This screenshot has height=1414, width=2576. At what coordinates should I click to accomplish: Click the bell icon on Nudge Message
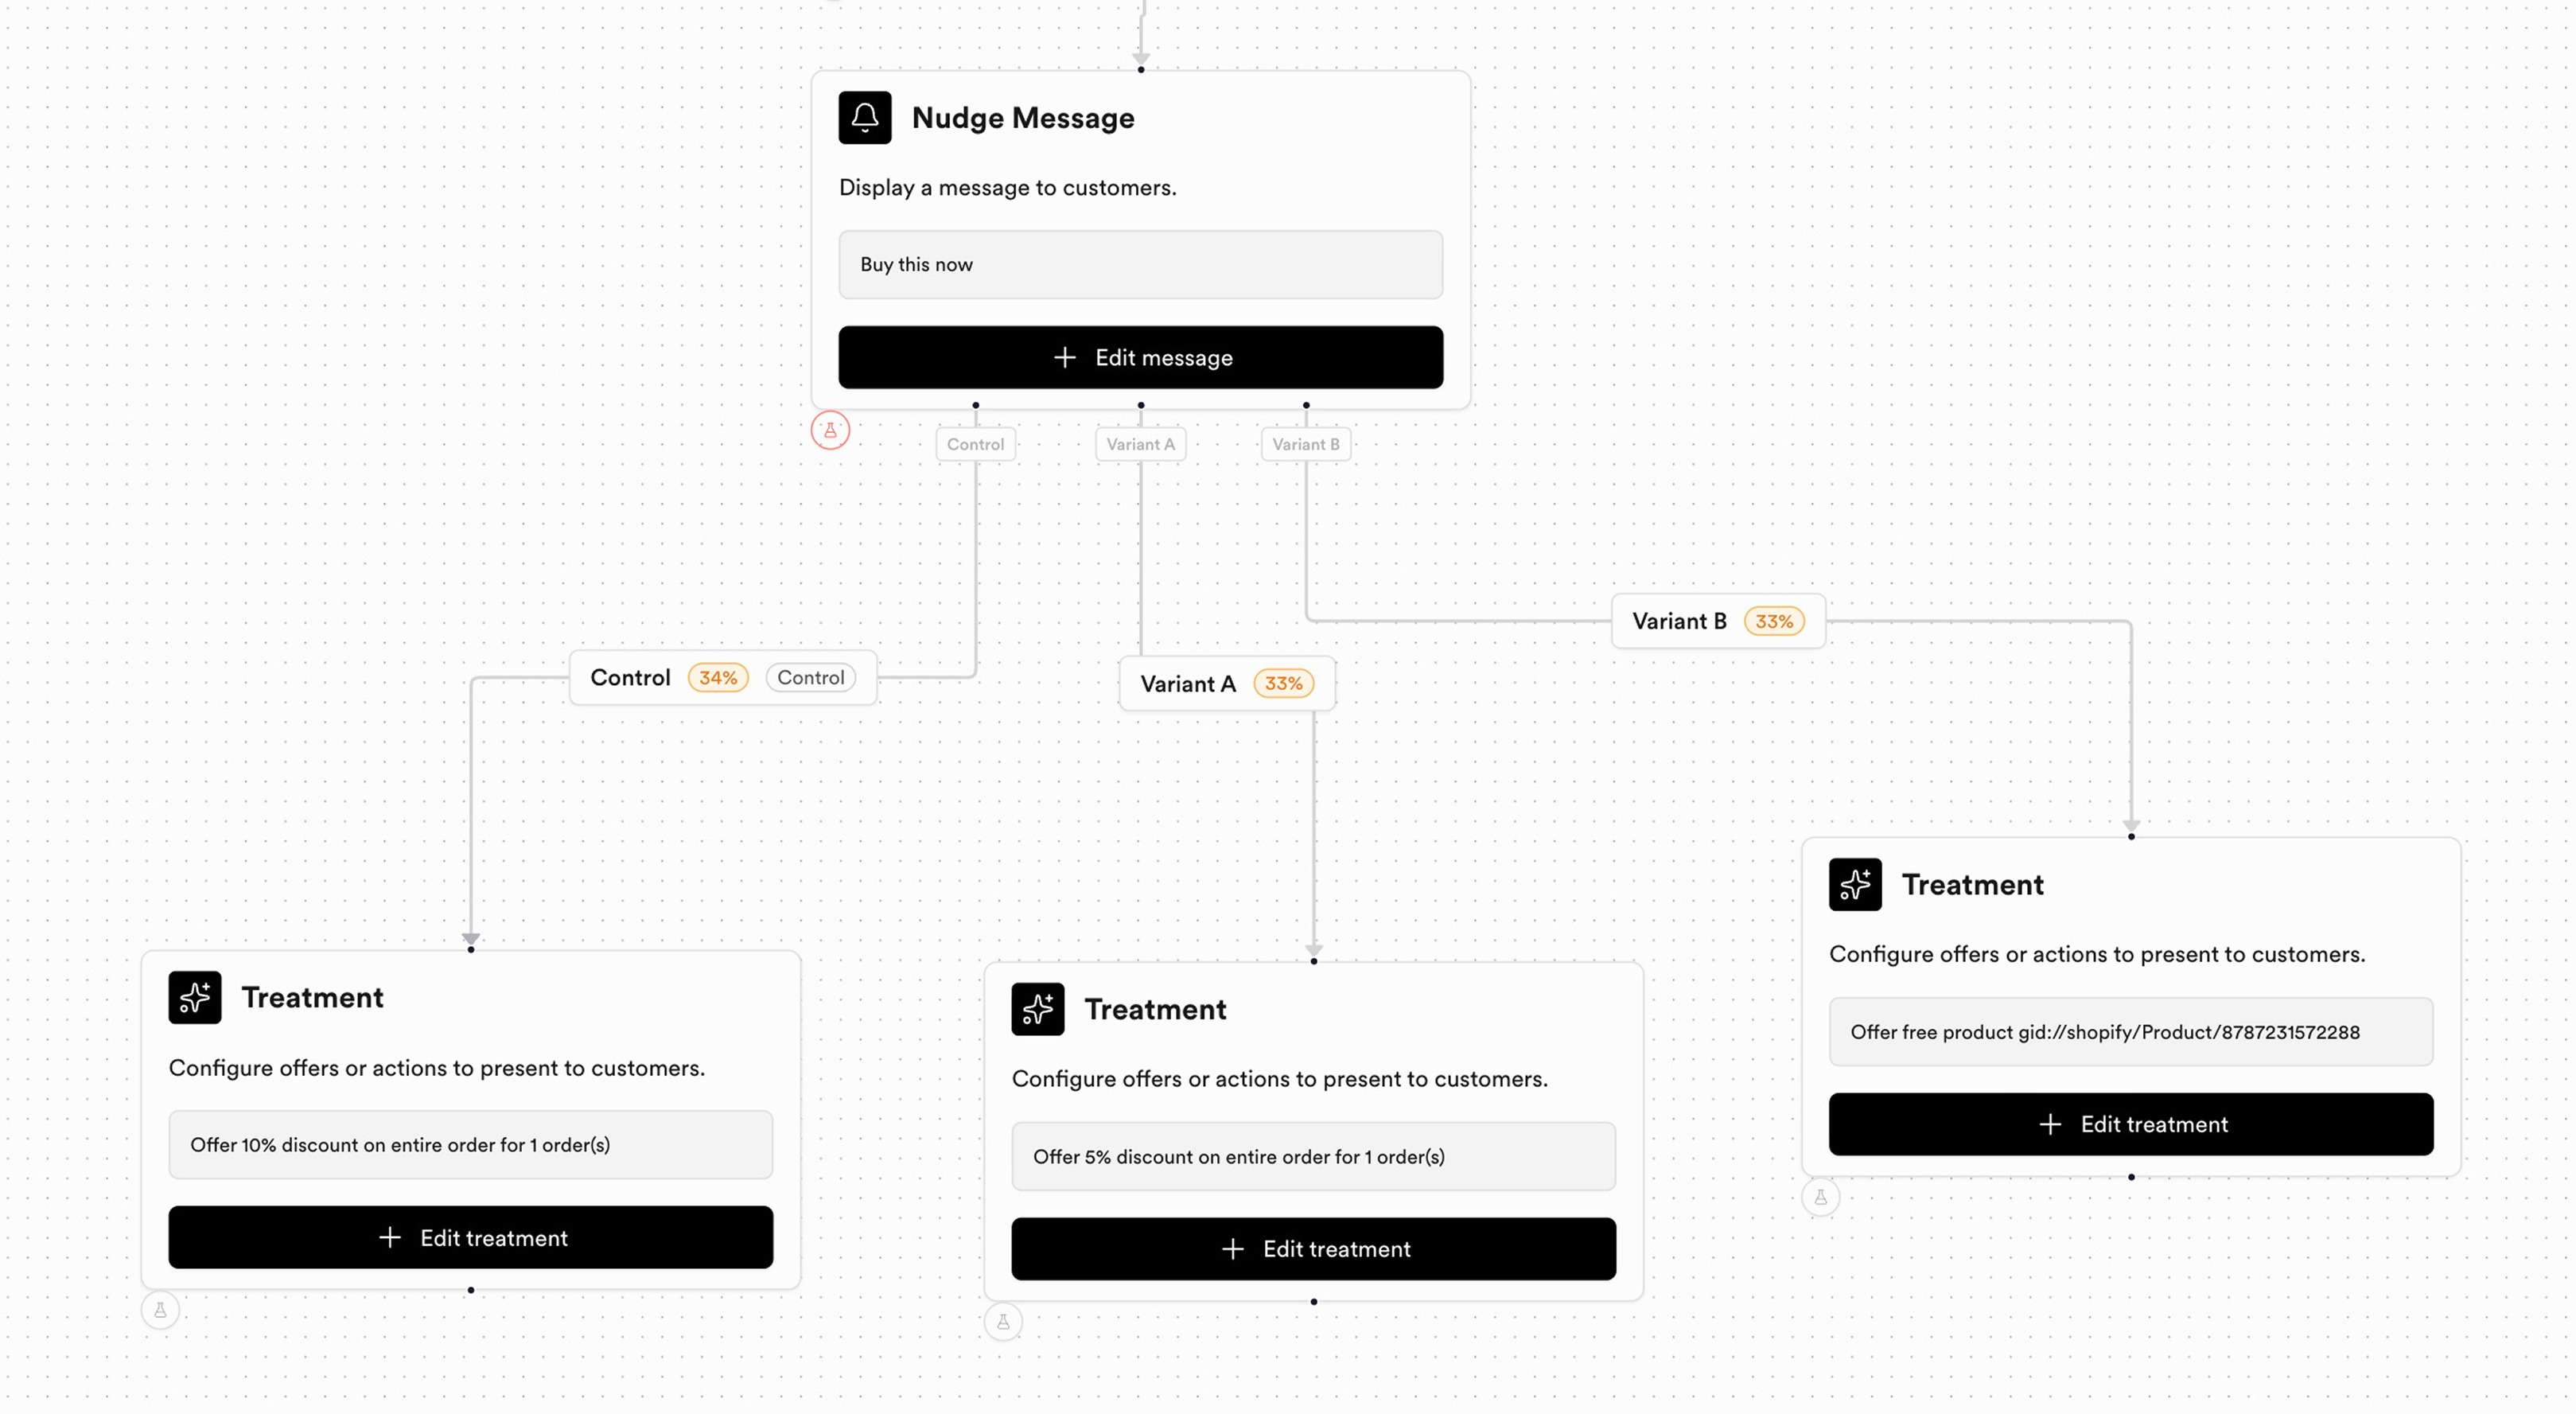click(865, 118)
